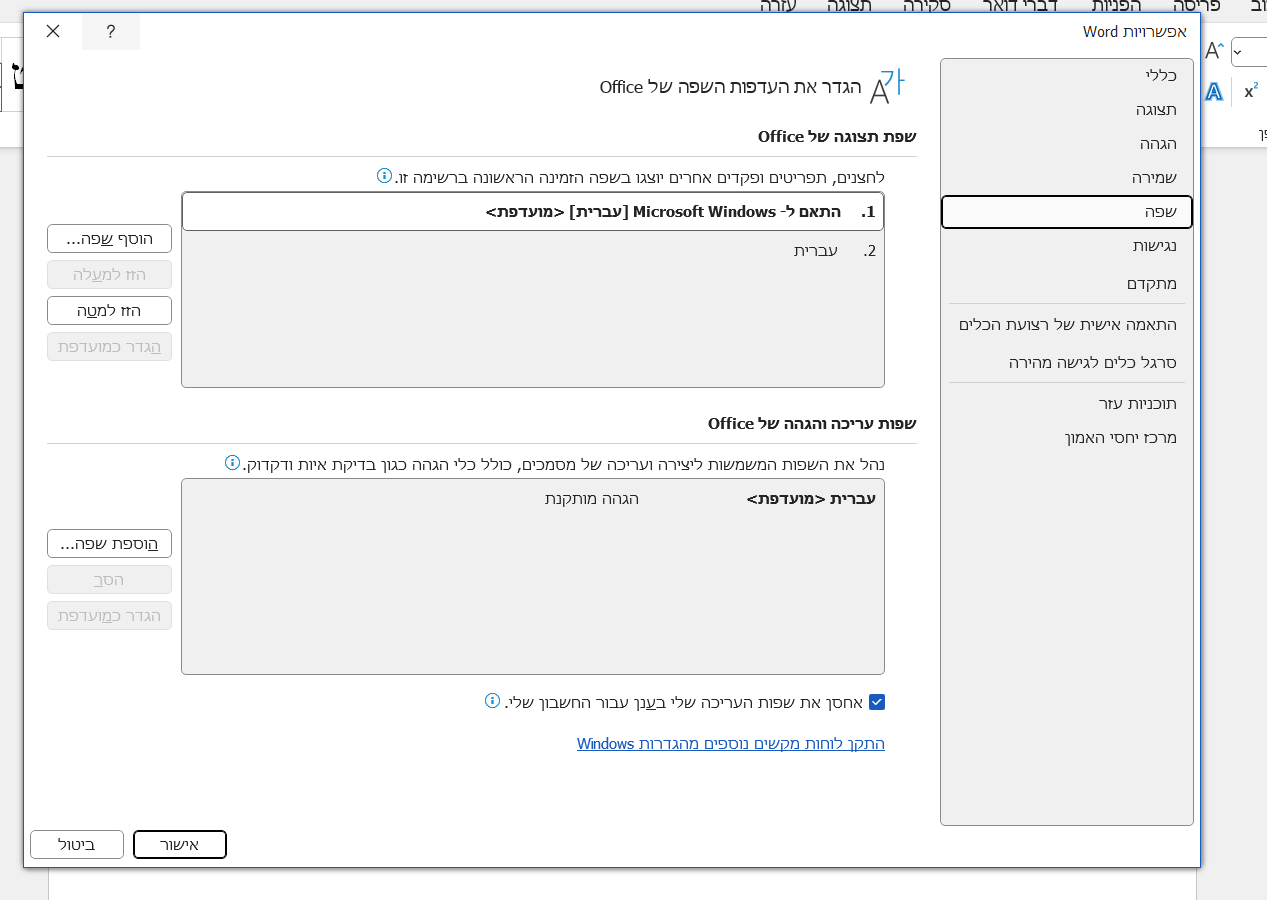
Task: Click the הזז למעלה button
Action: [x=110, y=275]
